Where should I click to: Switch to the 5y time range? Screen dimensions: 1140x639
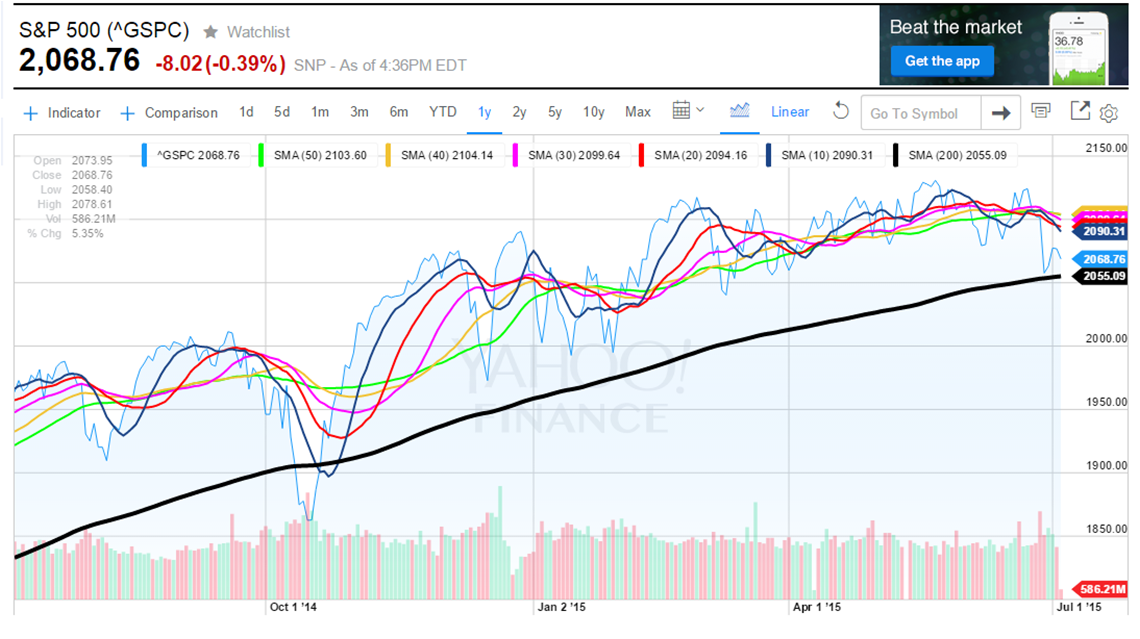555,112
